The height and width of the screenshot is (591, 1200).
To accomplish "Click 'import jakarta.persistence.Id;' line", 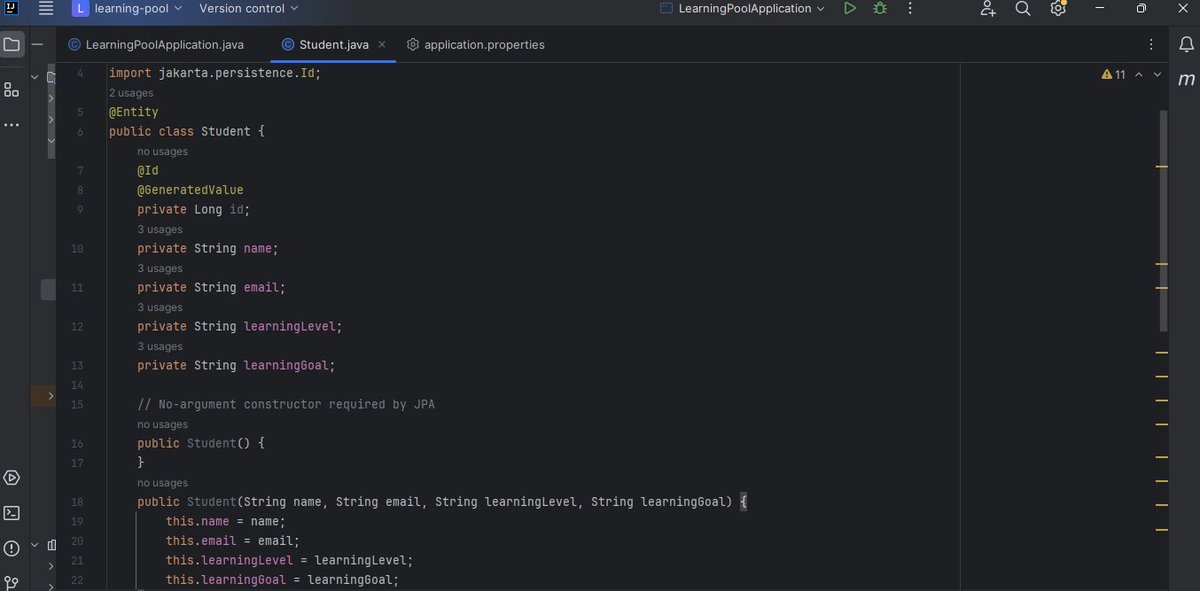I will coord(215,74).
